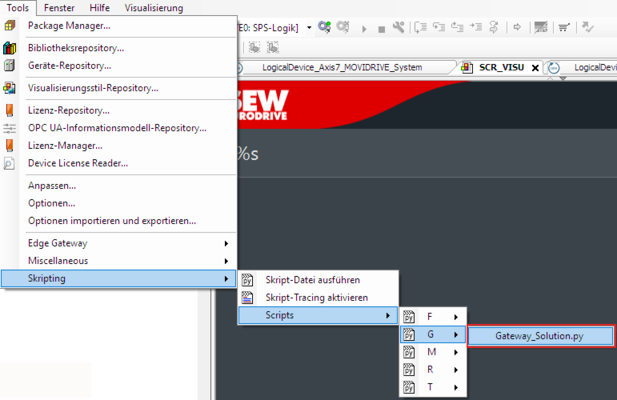Screen dimensions: 617x400
Task: Click the OPC UA-Informationsmodell-Repository icon
Action: pyautogui.click(x=9, y=128)
